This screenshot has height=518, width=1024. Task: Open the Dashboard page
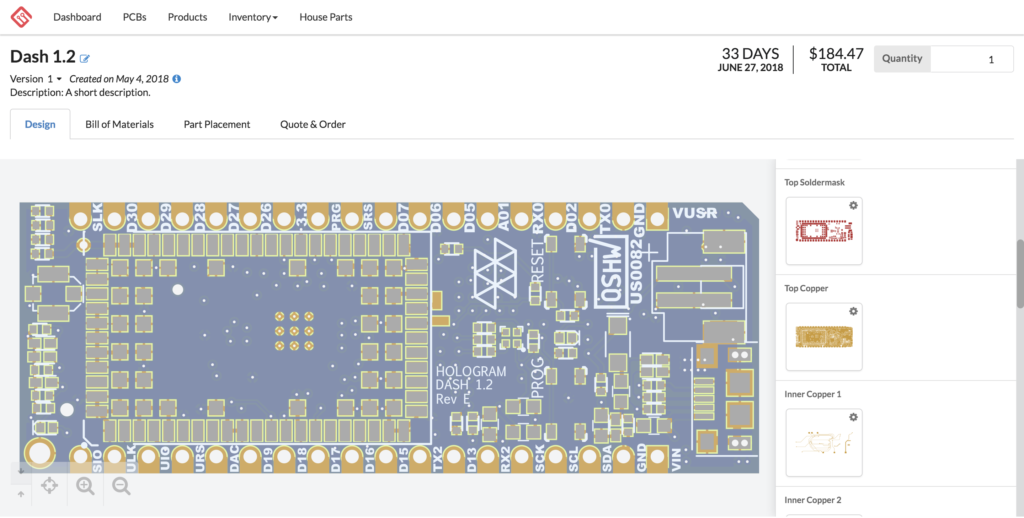(x=77, y=17)
